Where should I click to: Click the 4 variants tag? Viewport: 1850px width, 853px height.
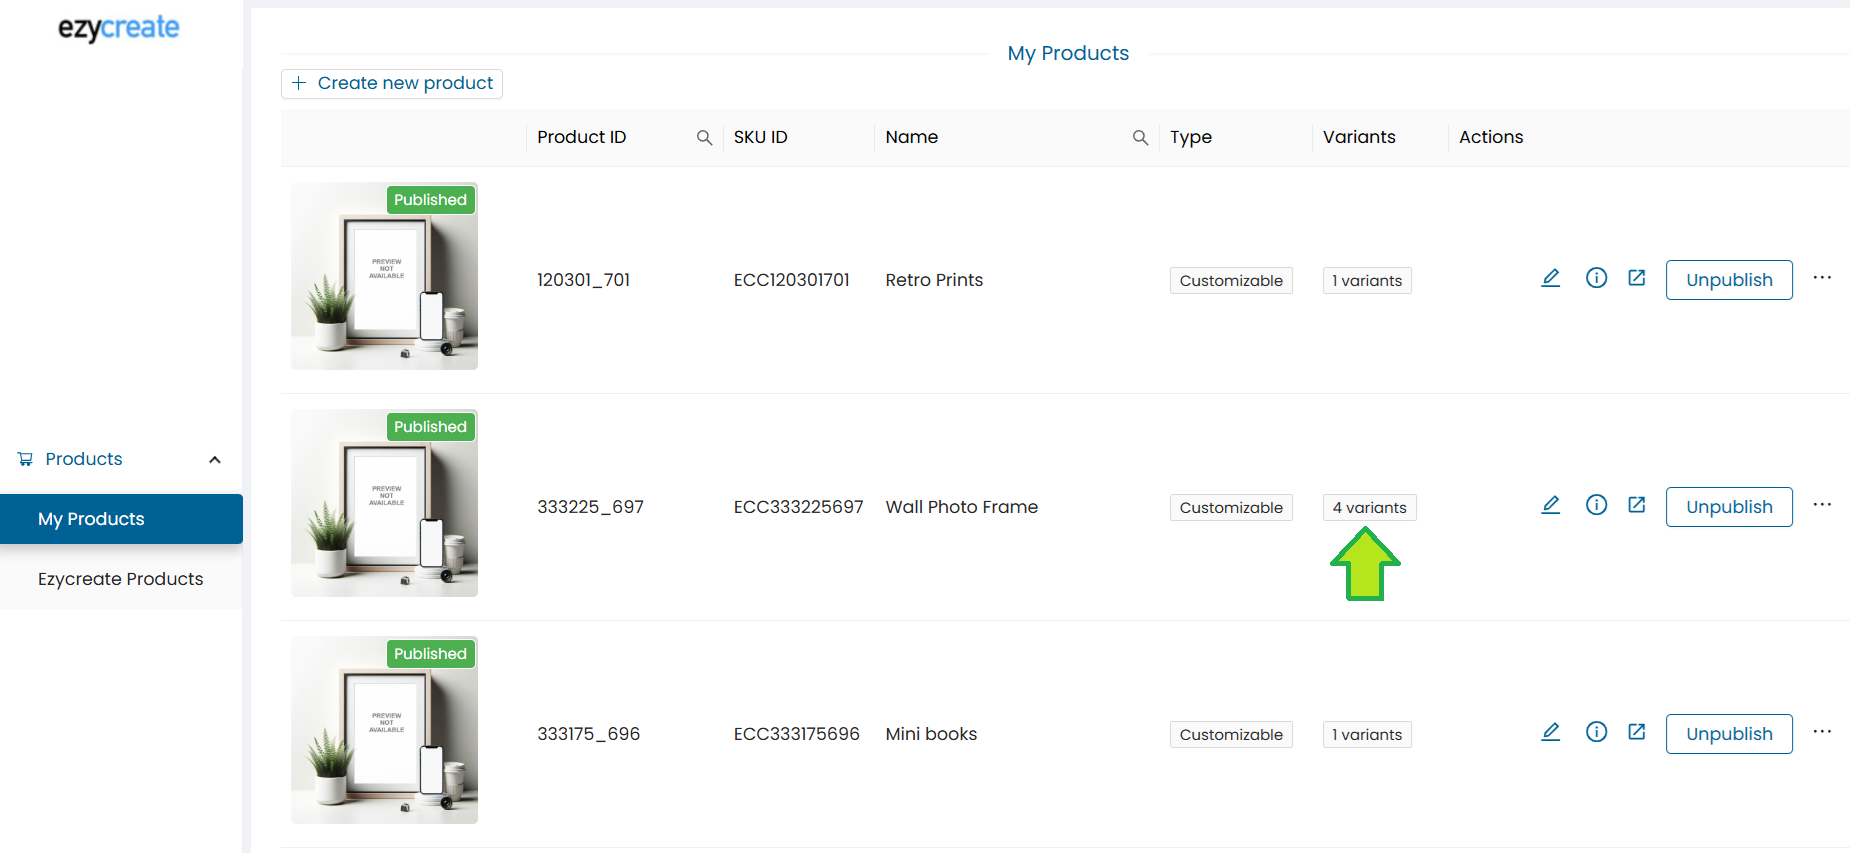pos(1368,508)
